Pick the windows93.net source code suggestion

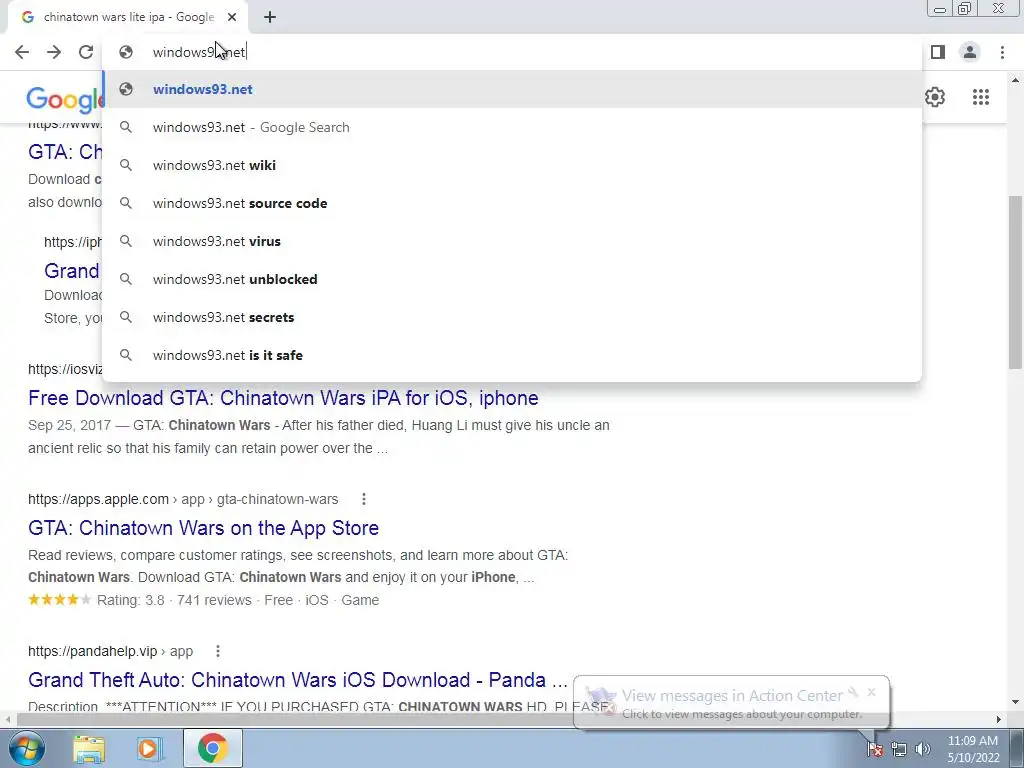pos(512,203)
